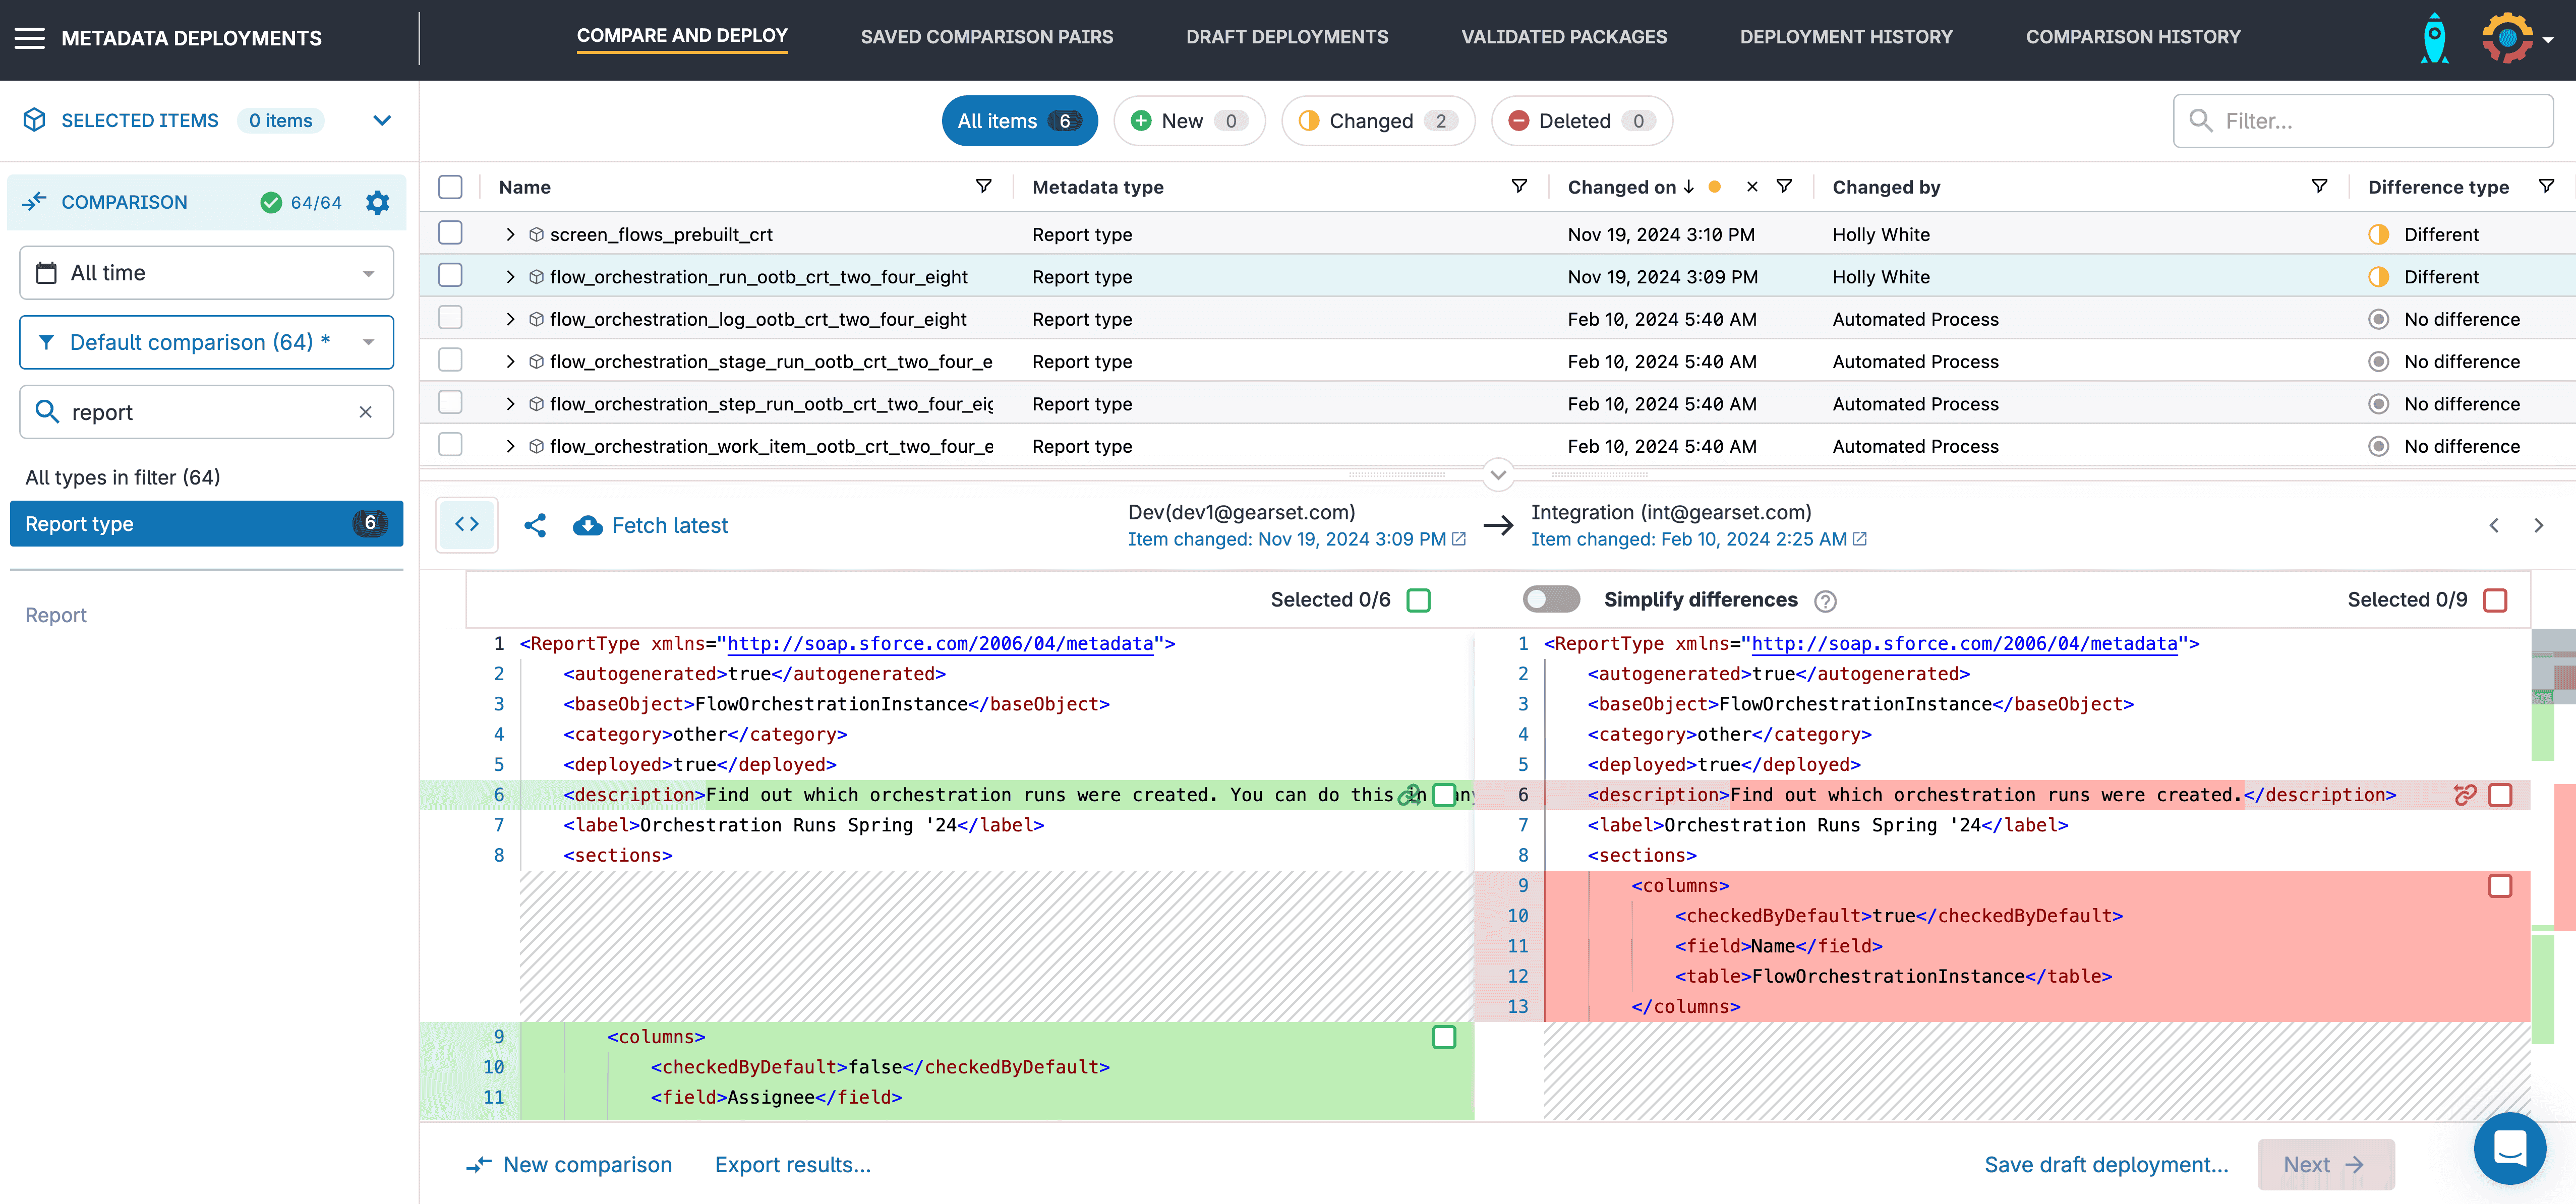
Task: Toggle the Simplify differences switch
Action: [1551, 599]
